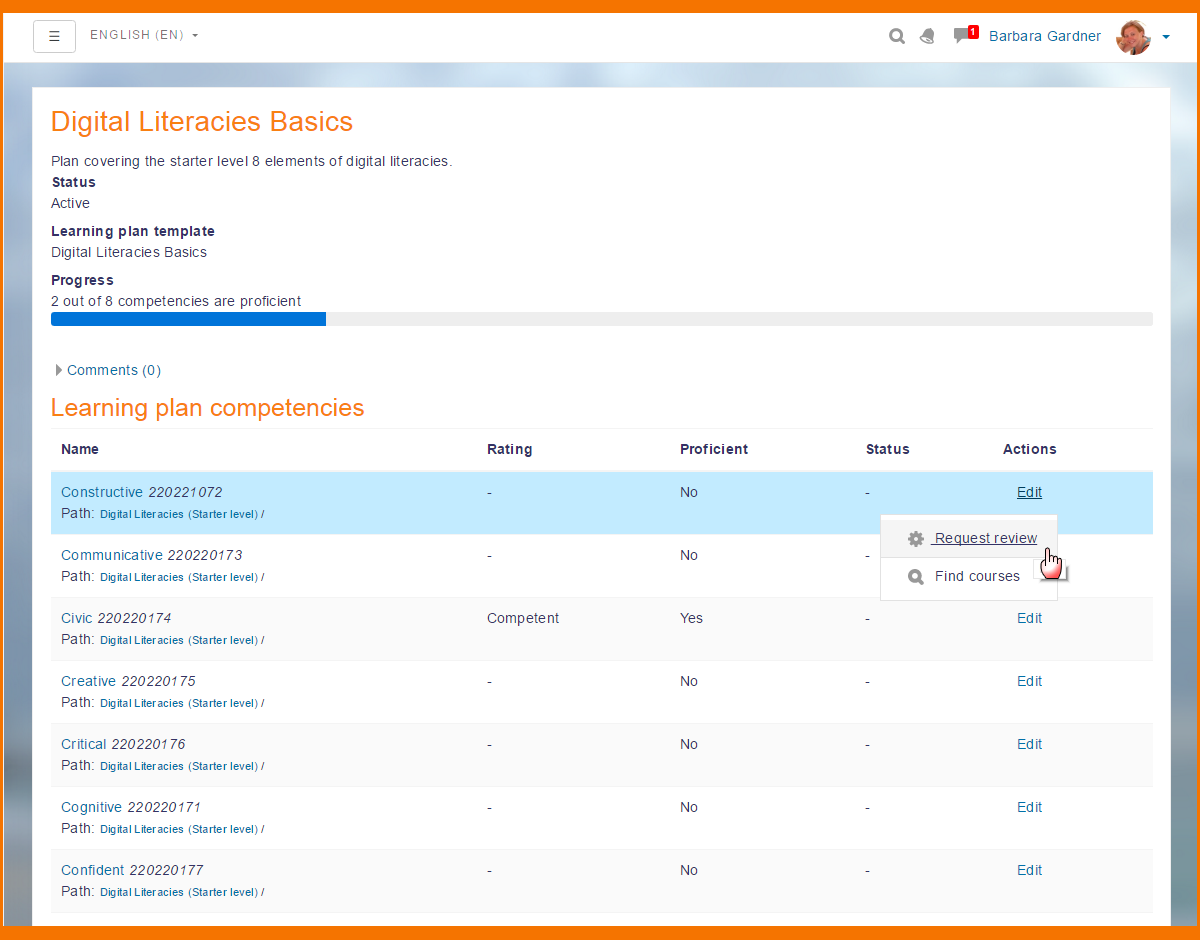The image size is (1200, 940).
Task: Click Barbara Gardner's profile picture
Action: [x=1132, y=37]
